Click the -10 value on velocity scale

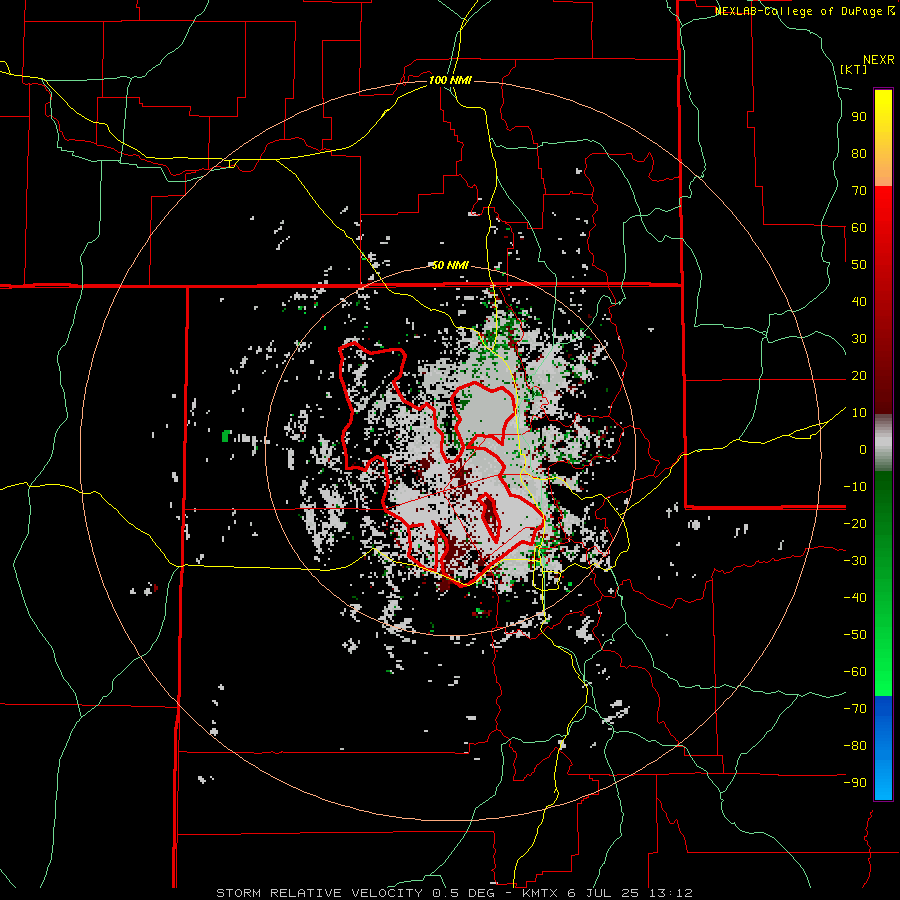point(855,487)
